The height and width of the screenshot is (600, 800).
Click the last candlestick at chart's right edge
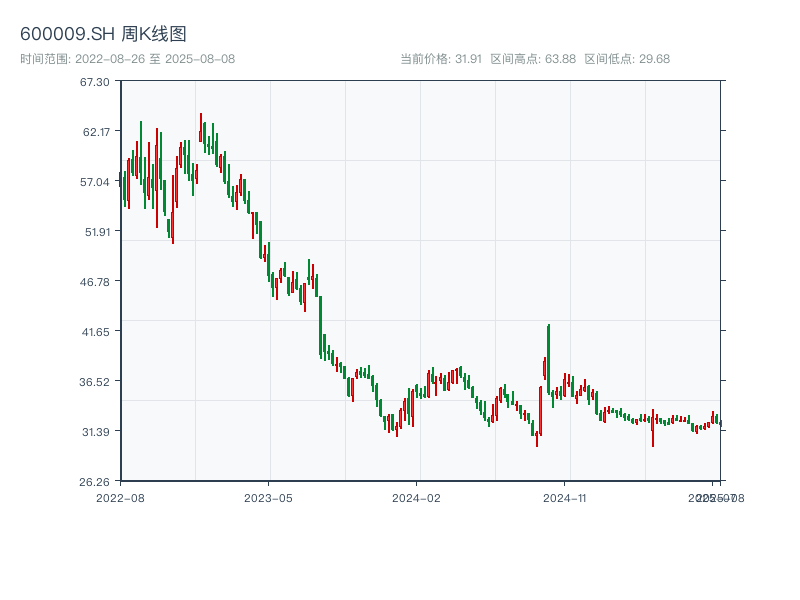720,423
